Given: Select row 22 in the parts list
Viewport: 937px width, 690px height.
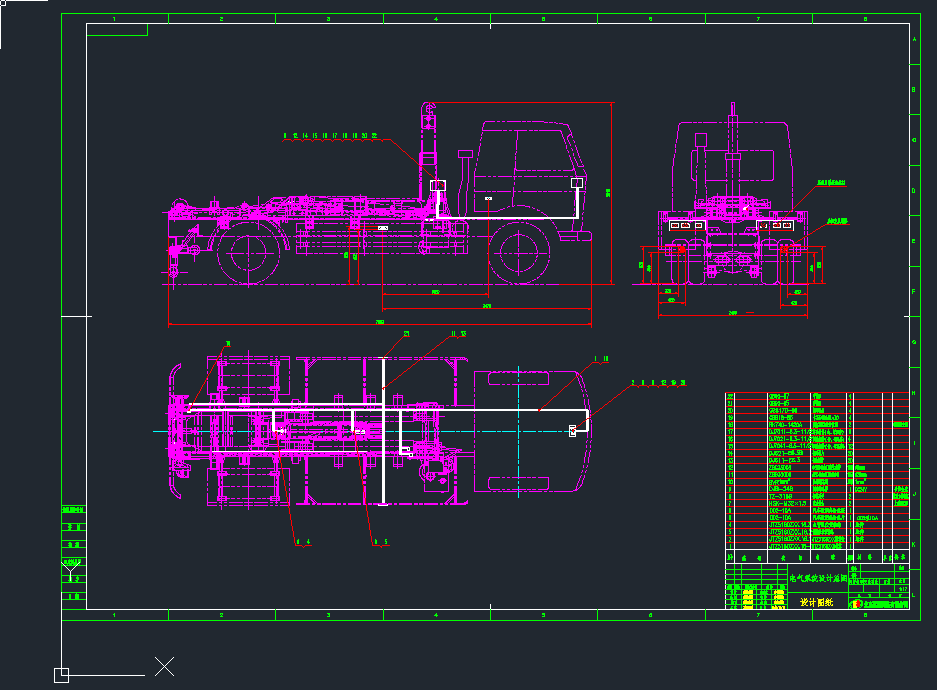Looking at the screenshot, I should [790, 397].
